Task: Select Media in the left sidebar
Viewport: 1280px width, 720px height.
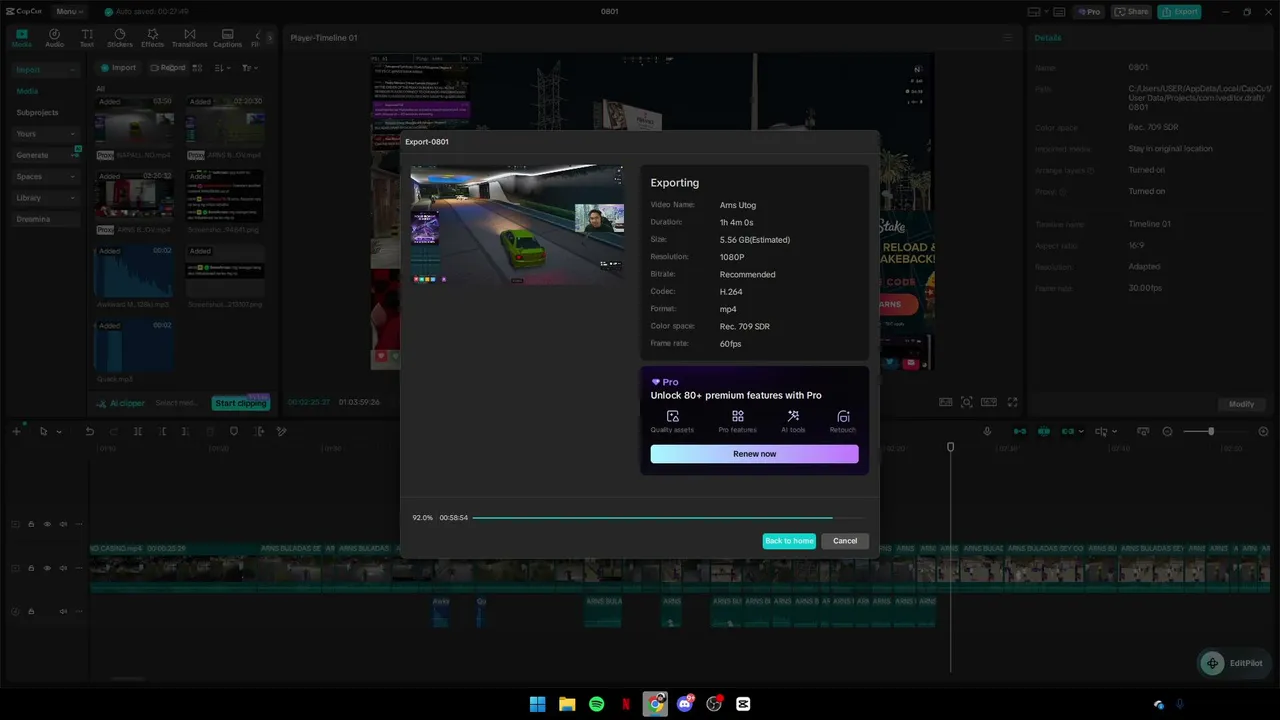Action: (x=27, y=91)
